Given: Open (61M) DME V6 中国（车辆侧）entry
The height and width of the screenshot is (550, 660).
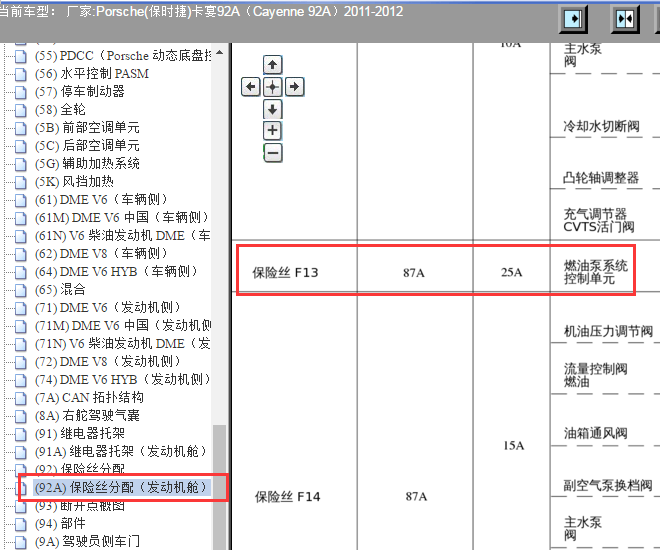Looking at the screenshot, I should click(122, 218).
